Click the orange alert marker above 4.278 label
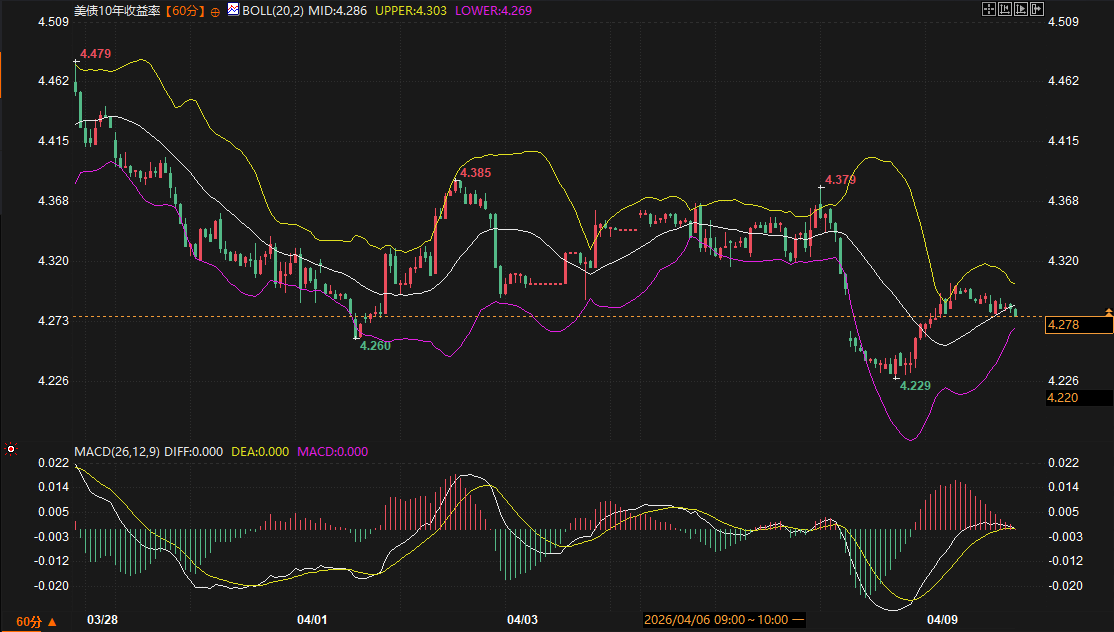The image size is (1114, 632). [x=1107, y=313]
